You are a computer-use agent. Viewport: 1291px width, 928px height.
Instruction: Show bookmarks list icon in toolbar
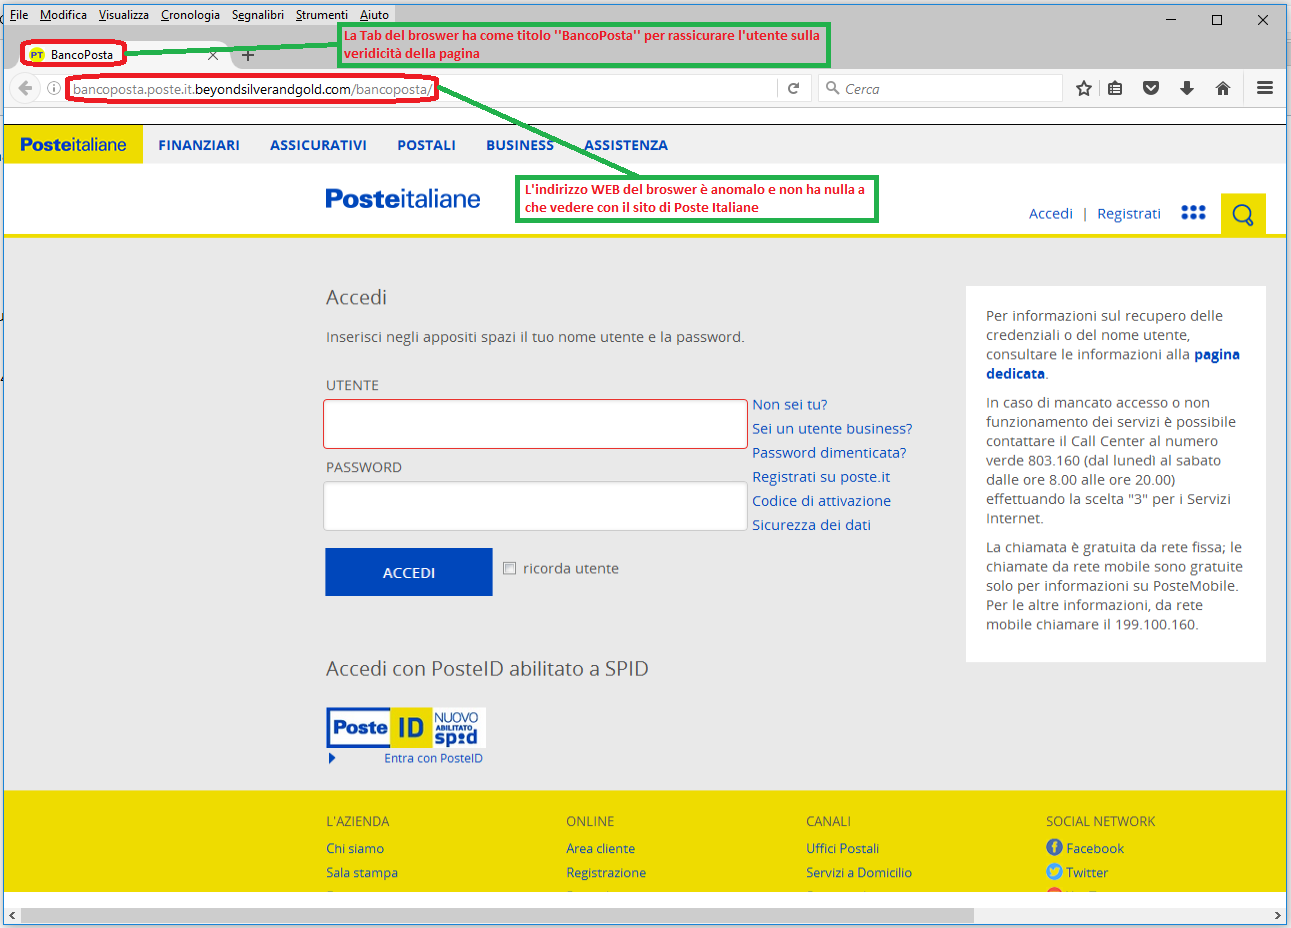(x=1116, y=89)
